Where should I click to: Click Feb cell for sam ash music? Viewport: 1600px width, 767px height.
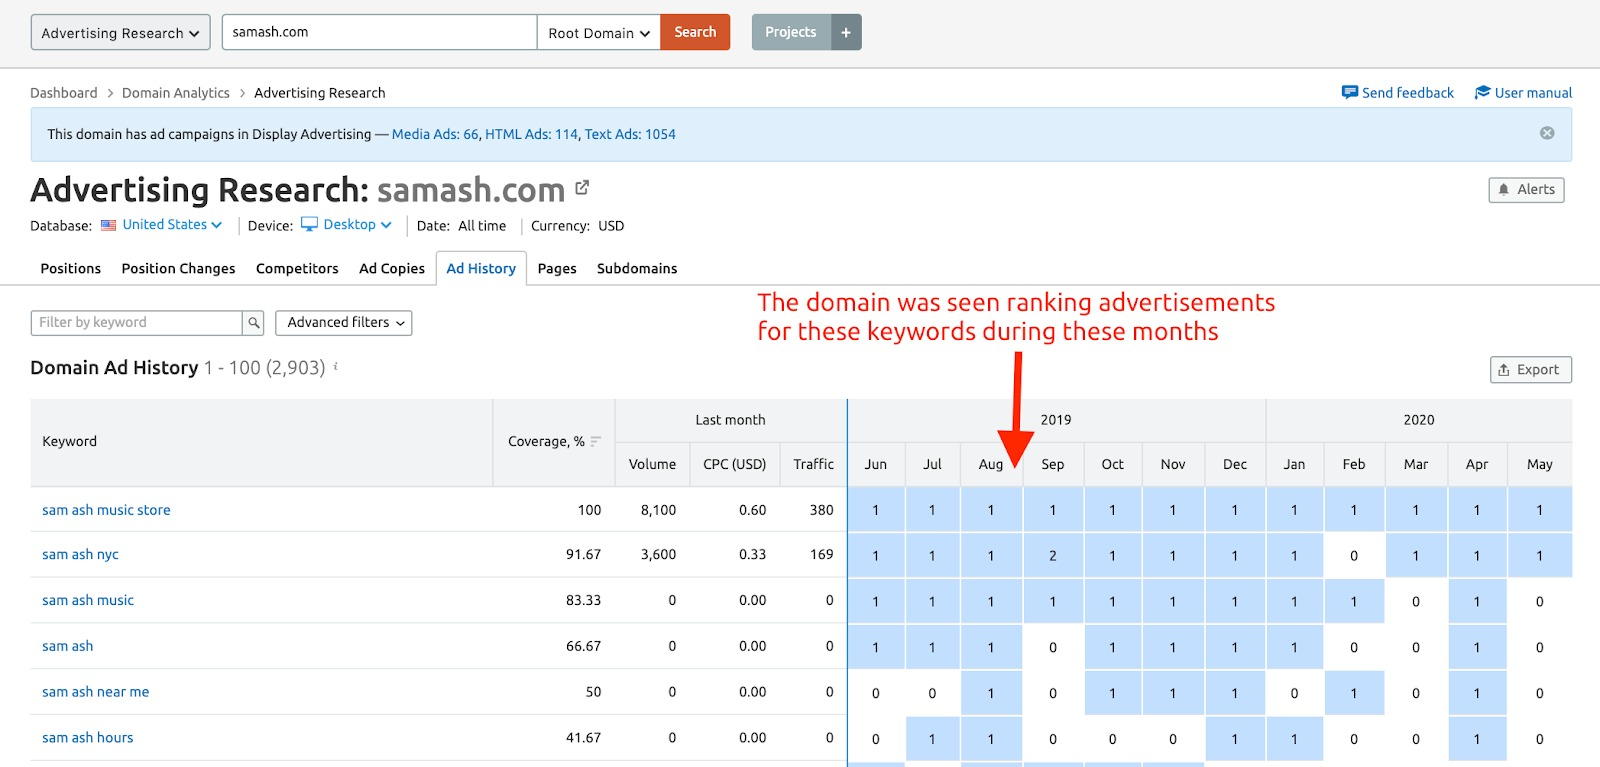pyautogui.click(x=1354, y=601)
